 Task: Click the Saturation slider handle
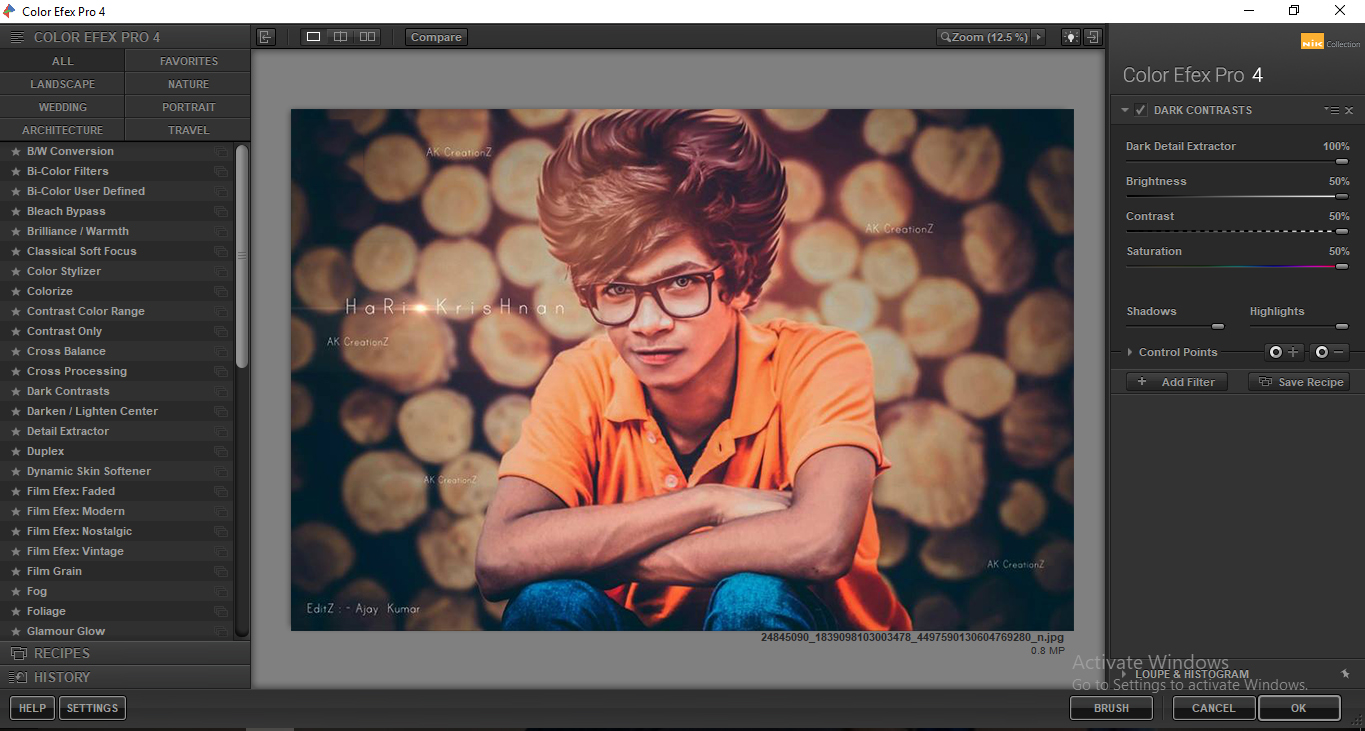pos(1342,266)
